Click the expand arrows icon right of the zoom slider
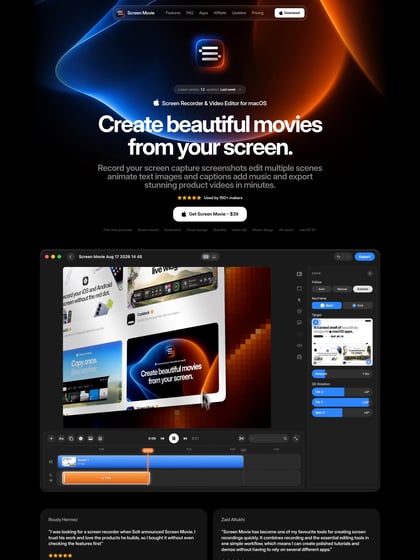Viewport: 420px width, 560px height. pyautogui.click(x=296, y=438)
